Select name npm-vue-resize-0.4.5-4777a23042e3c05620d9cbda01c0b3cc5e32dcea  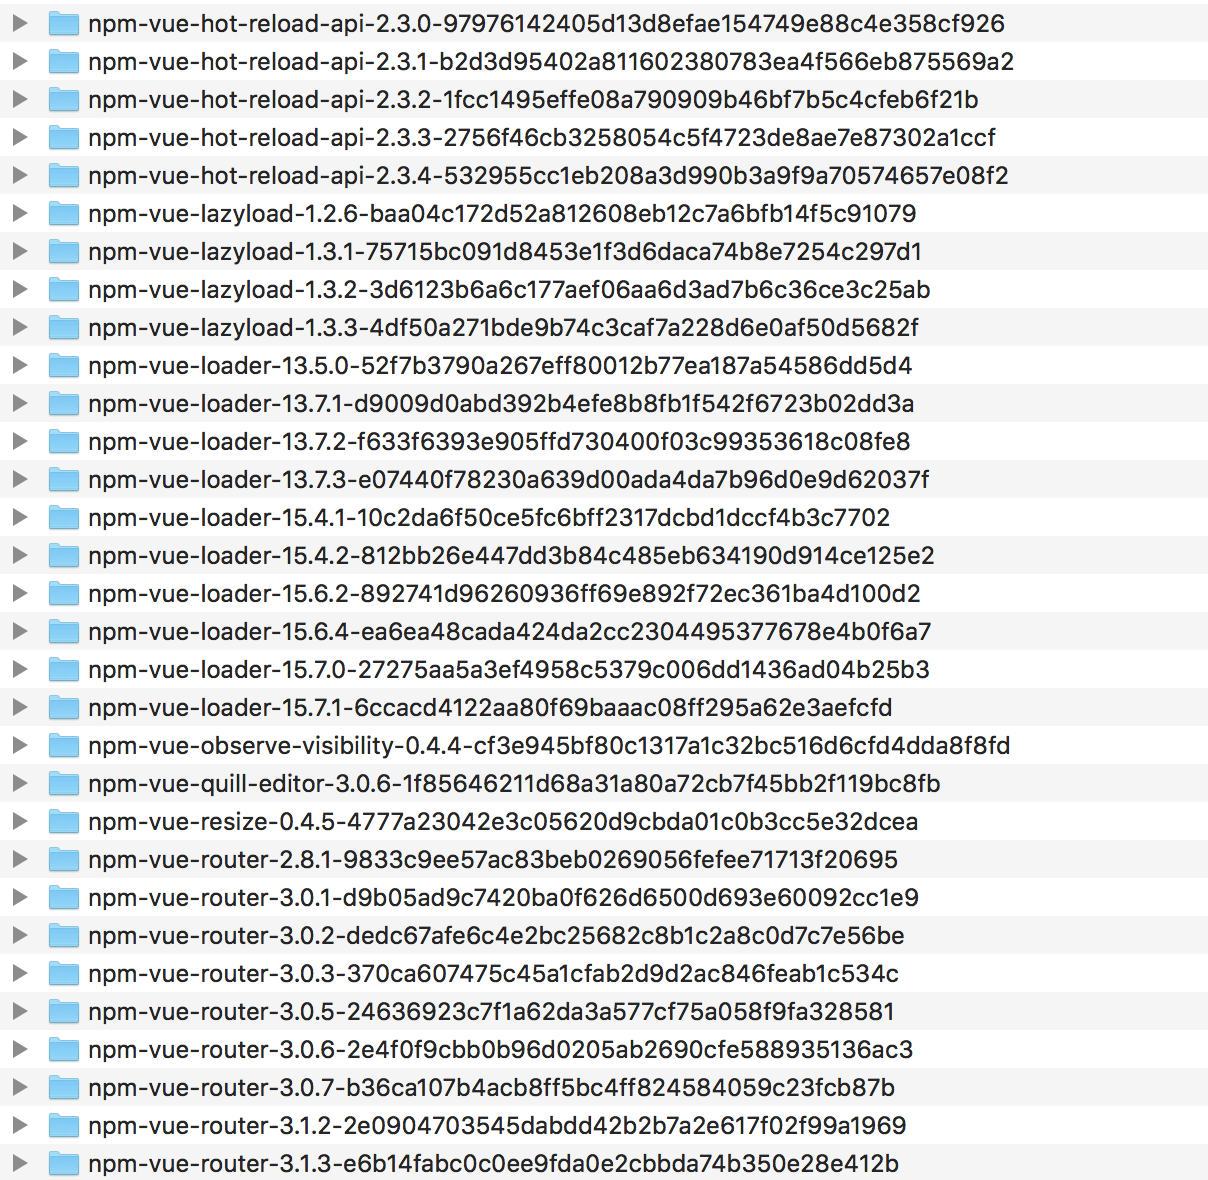tap(503, 822)
